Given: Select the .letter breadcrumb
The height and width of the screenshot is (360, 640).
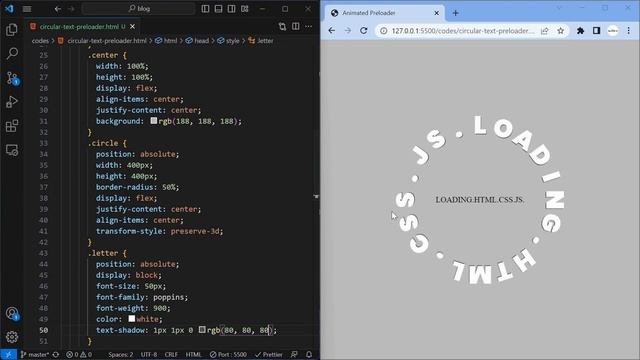Looking at the screenshot, I should tap(261, 41).
